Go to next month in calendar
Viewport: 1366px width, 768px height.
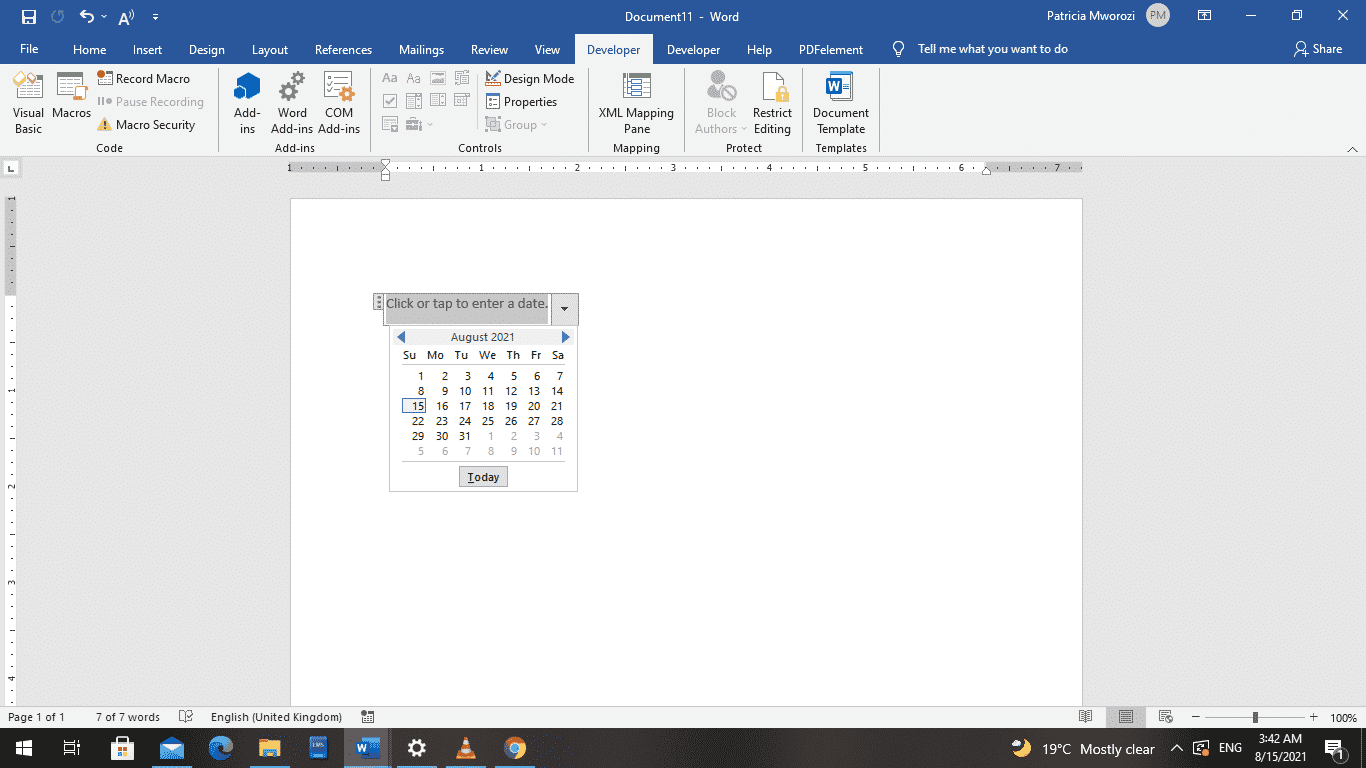[566, 337]
